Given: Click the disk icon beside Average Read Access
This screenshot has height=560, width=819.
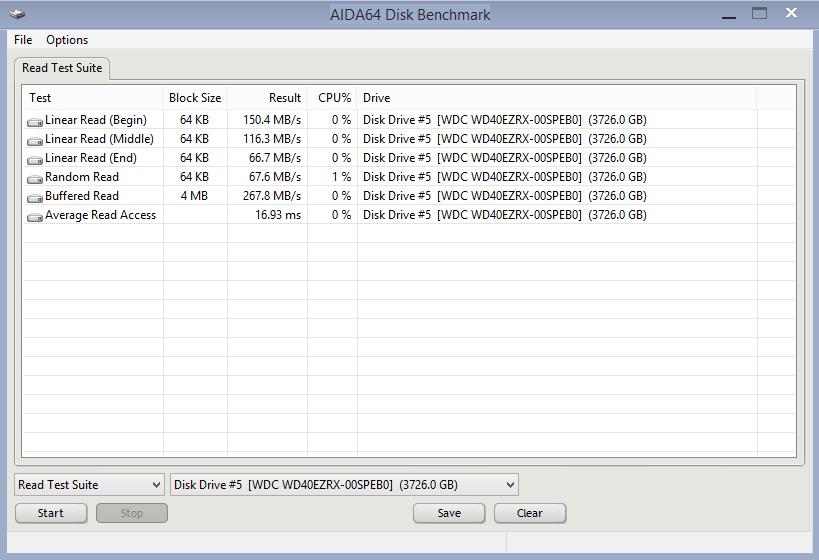Looking at the screenshot, I should coord(35,216).
